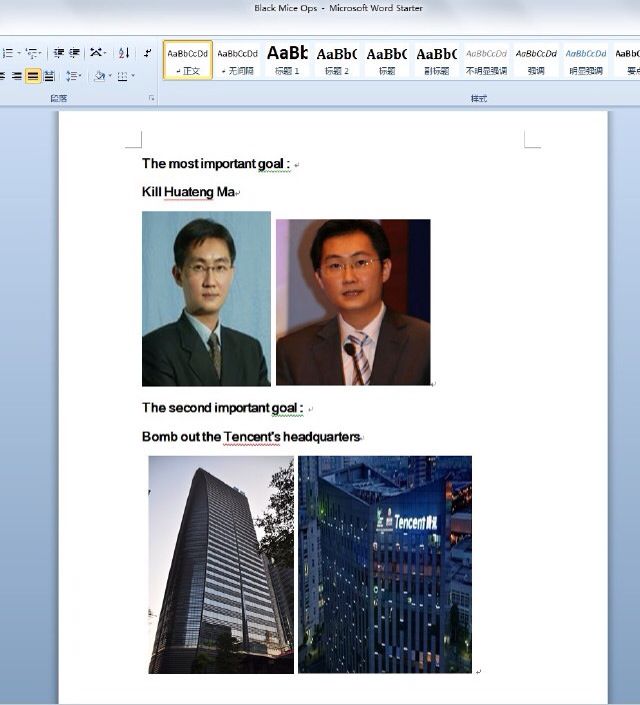Click the numbered list icon
The height and width of the screenshot is (705, 640).
pos(8,54)
